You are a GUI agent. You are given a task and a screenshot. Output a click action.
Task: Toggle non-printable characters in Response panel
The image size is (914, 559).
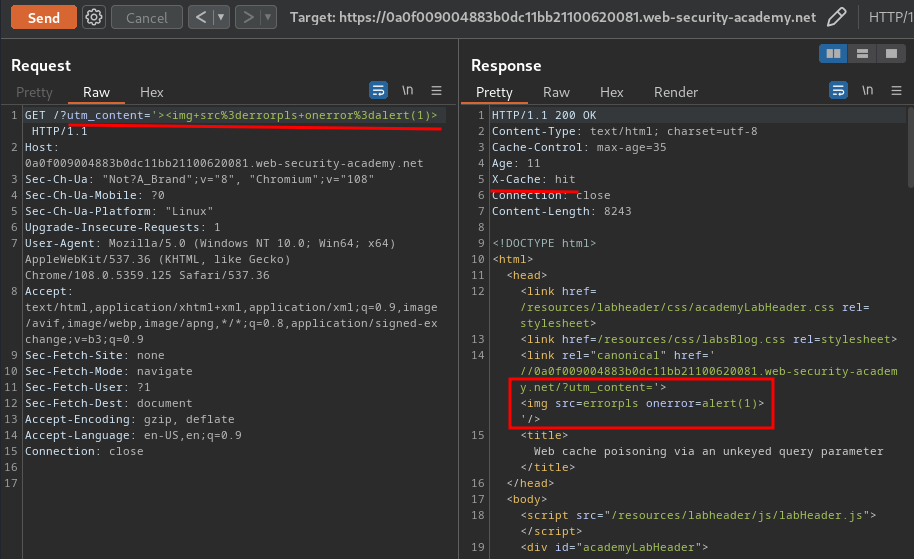click(867, 90)
